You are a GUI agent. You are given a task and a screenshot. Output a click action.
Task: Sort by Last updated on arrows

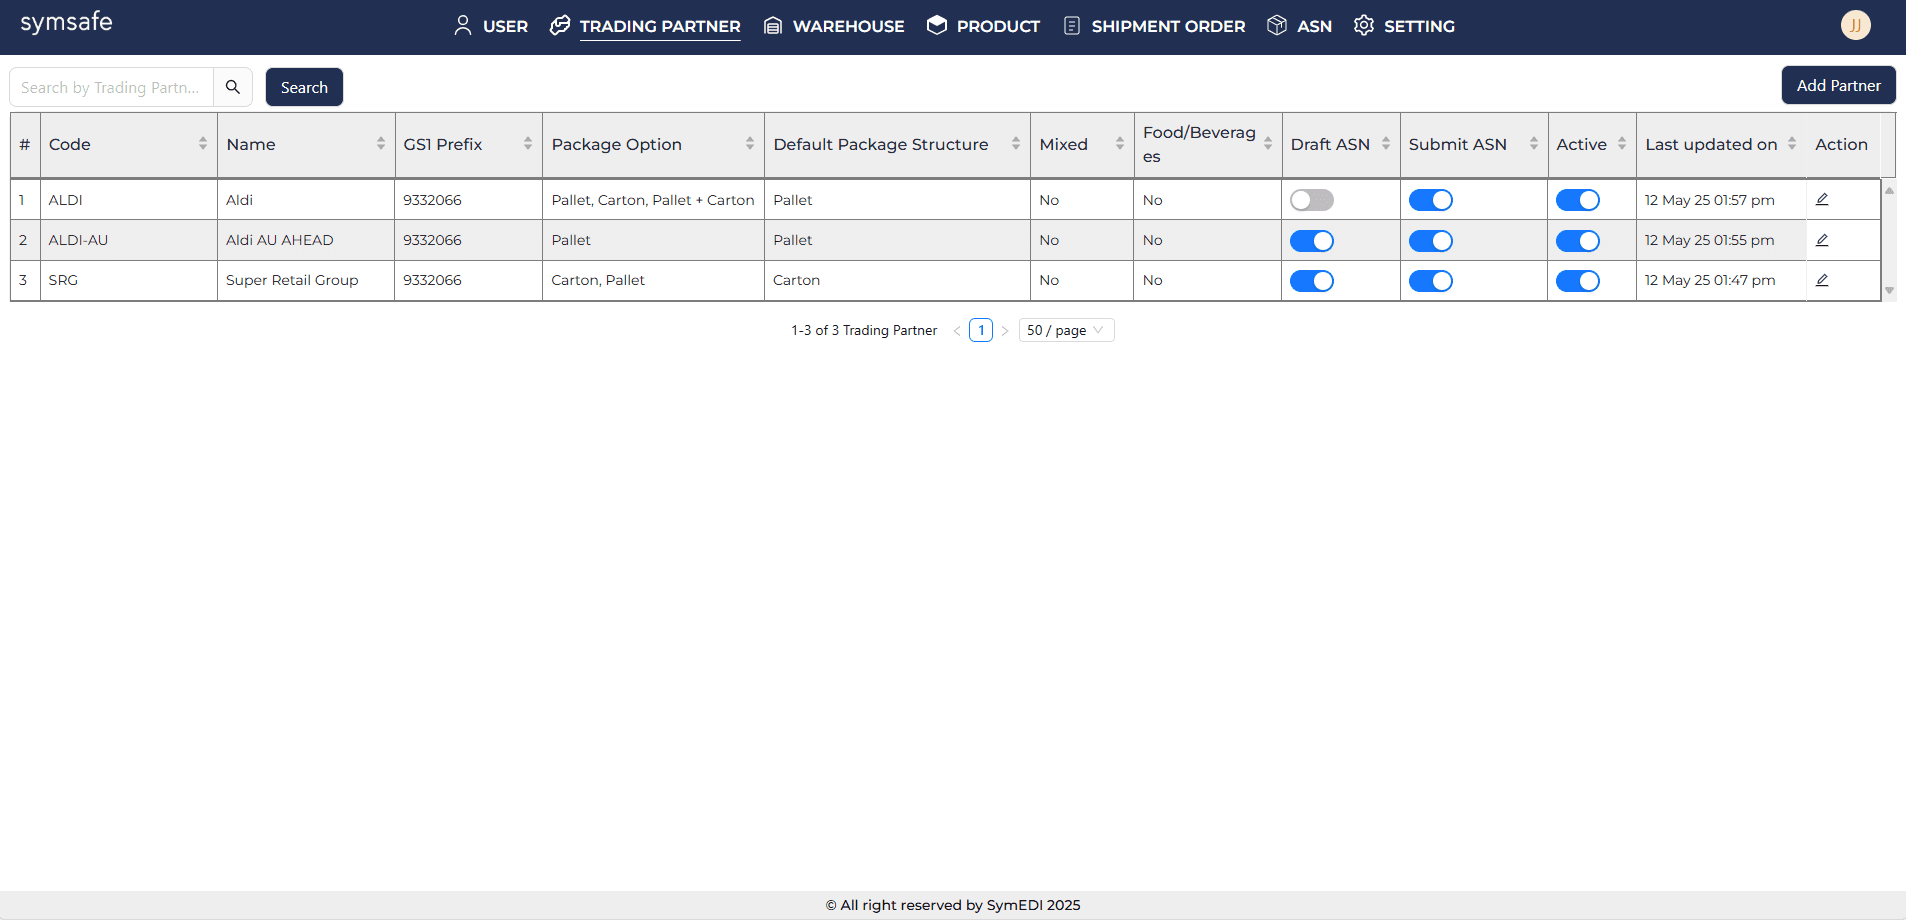coord(1792,144)
